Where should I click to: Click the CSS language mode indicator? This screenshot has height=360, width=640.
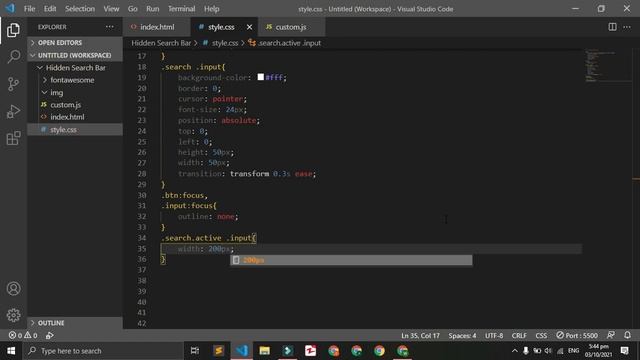pos(541,336)
